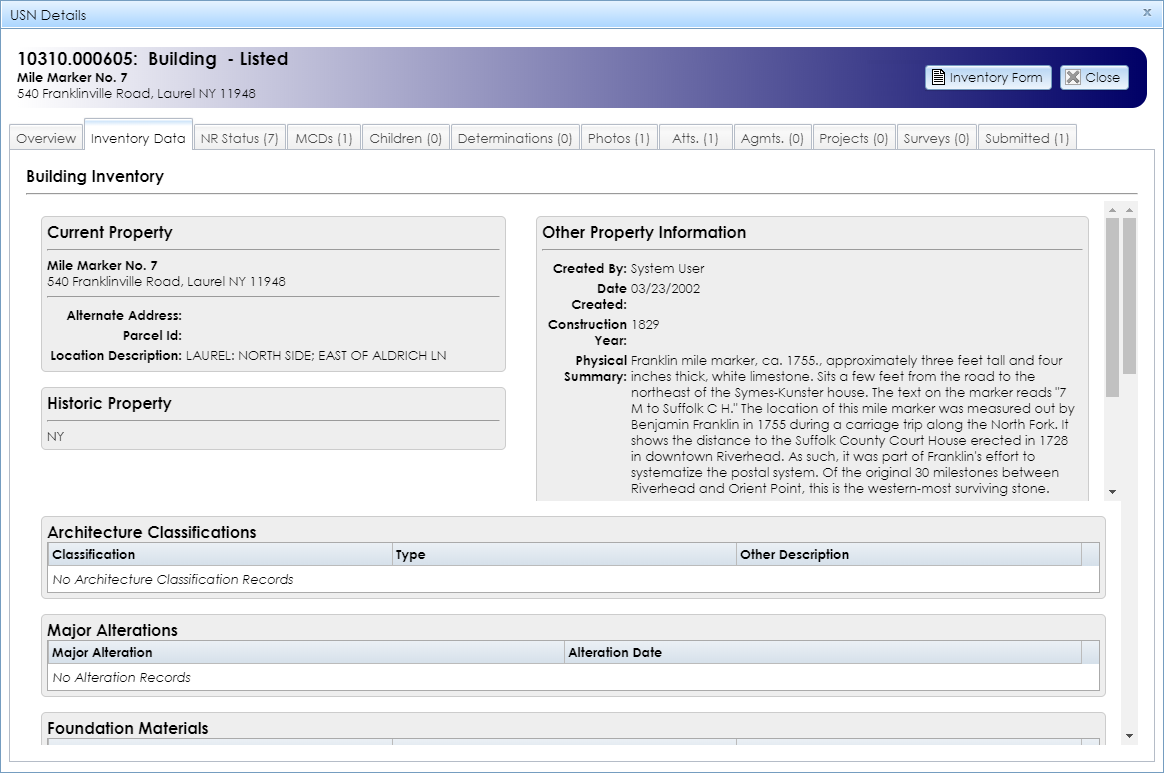Open the MCDs (1) tab
The height and width of the screenshot is (773, 1164).
(323, 137)
